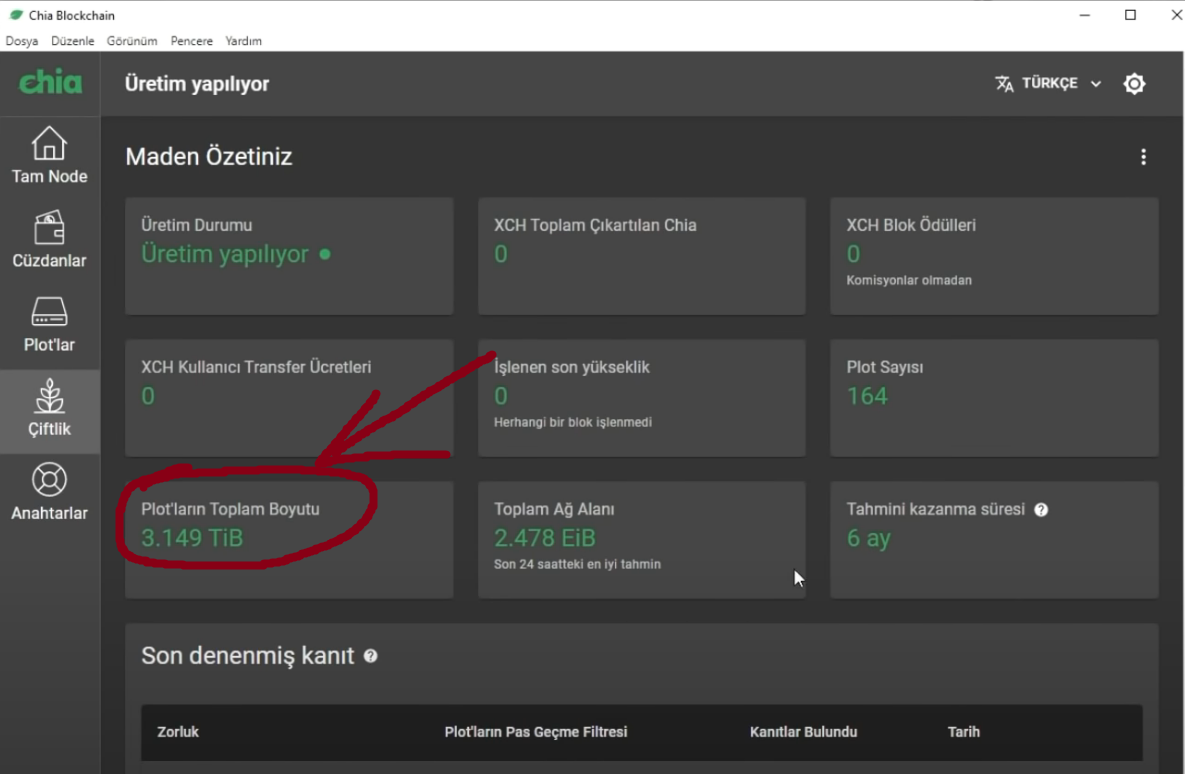Click the '6 ay' estimated time value
1185x774 pixels.
pyautogui.click(x=868, y=539)
